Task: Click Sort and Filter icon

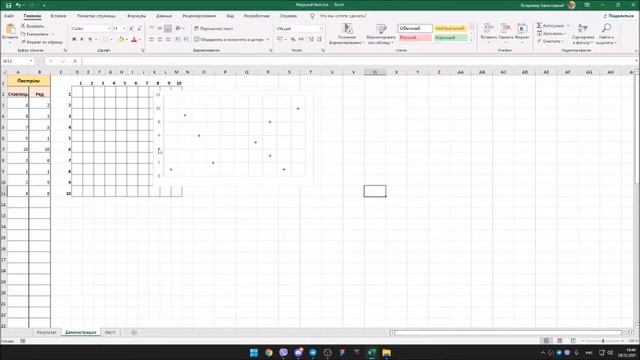Action: click(x=583, y=28)
